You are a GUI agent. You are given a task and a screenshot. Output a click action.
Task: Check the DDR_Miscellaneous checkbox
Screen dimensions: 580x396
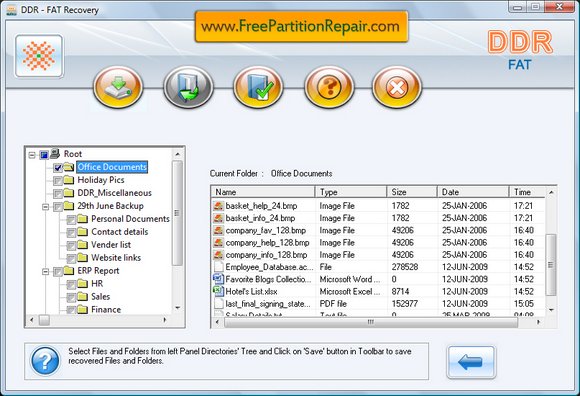(58, 194)
